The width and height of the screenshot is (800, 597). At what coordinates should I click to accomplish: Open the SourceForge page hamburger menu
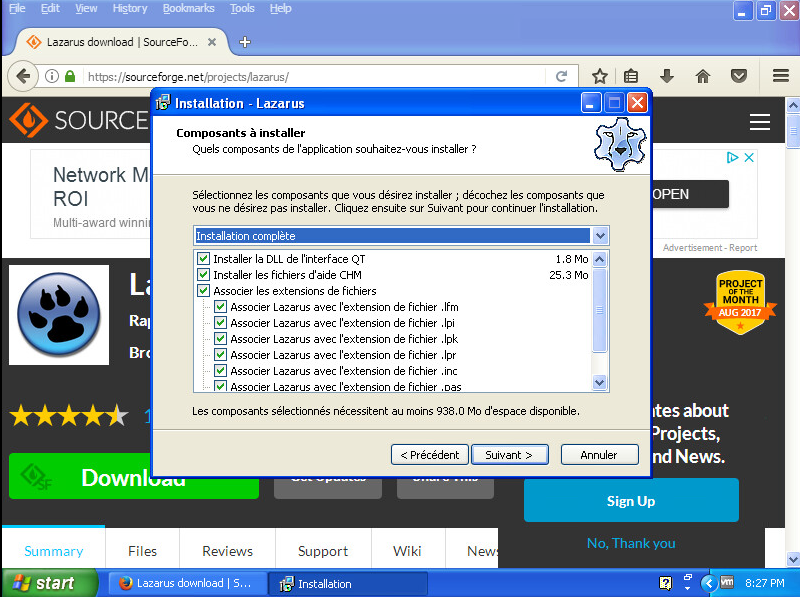[x=760, y=122]
